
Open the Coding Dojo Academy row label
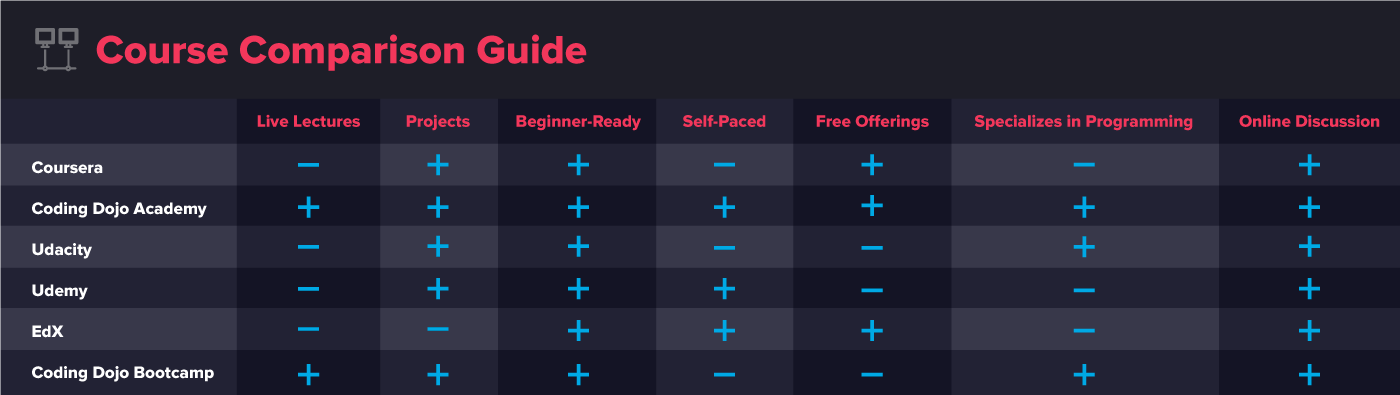point(119,209)
